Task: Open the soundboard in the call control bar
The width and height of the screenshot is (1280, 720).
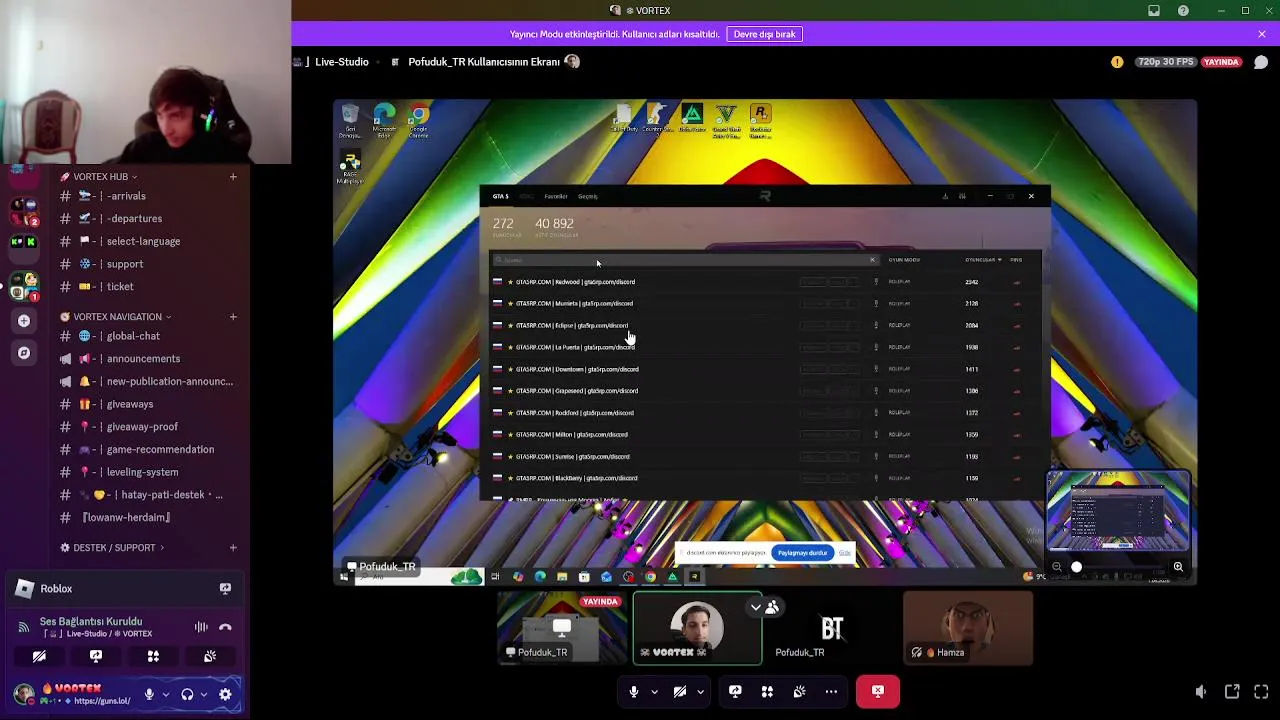Action: point(799,691)
